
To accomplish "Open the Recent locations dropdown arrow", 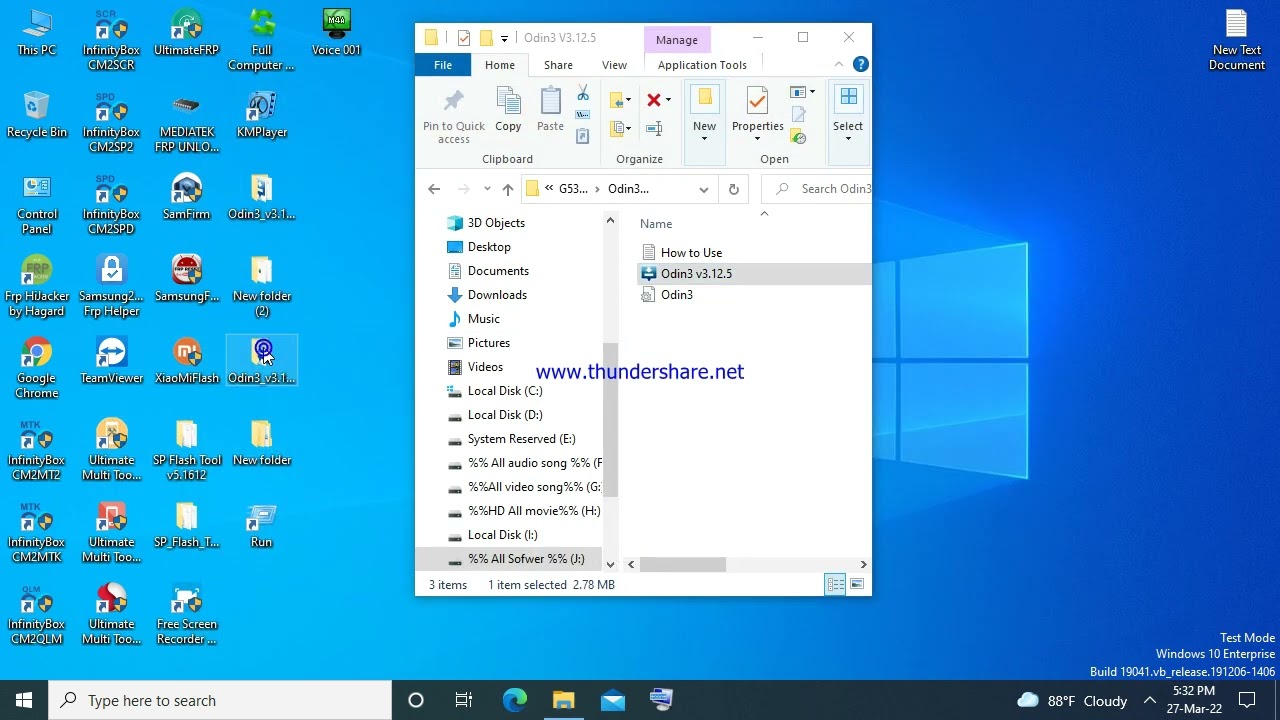I will (487, 189).
